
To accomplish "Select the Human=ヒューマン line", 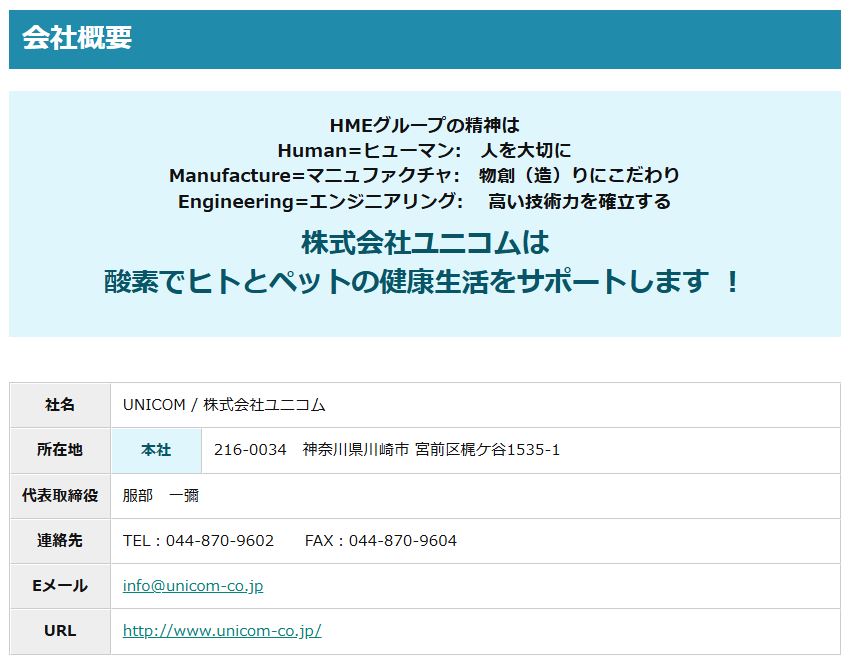I will click(x=424, y=150).
